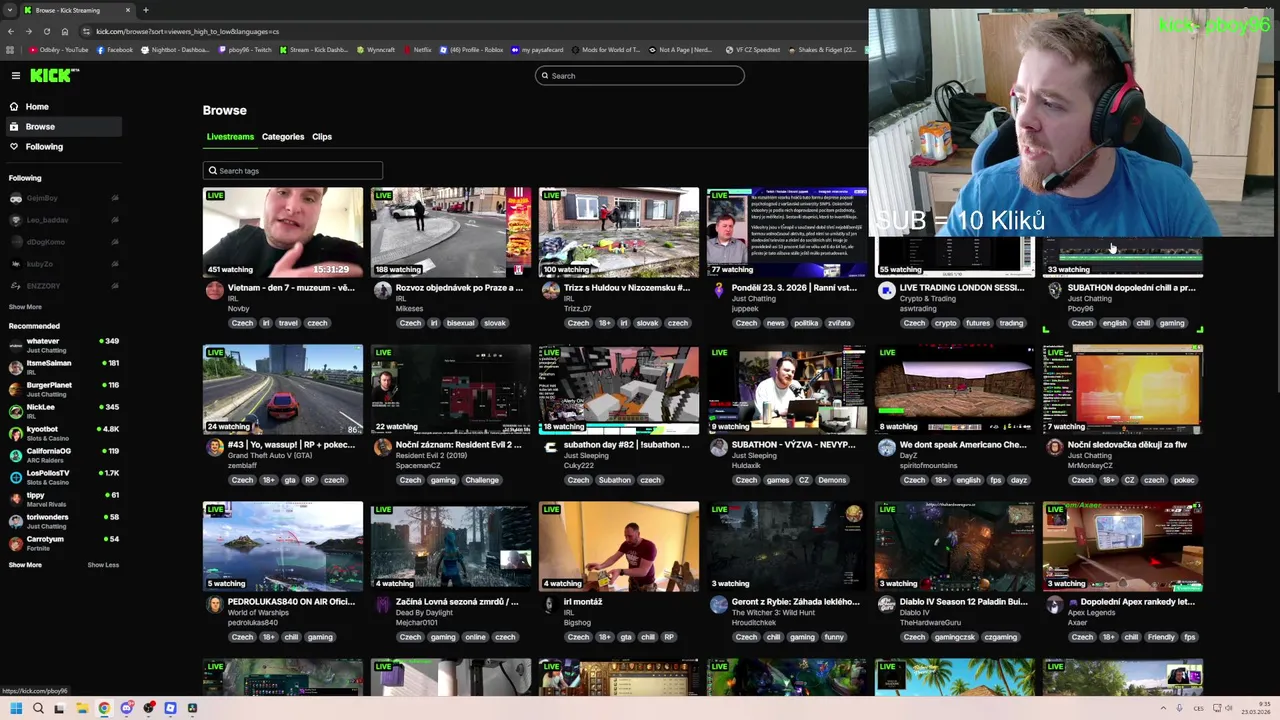Switch to the Clips tab
The image size is (1280, 720).
tap(322, 137)
